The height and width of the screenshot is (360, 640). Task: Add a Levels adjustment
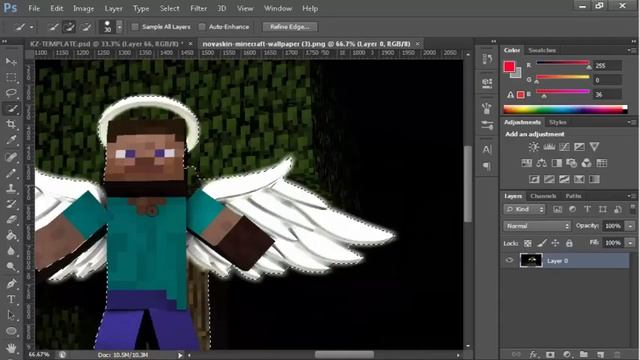point(549,147)
